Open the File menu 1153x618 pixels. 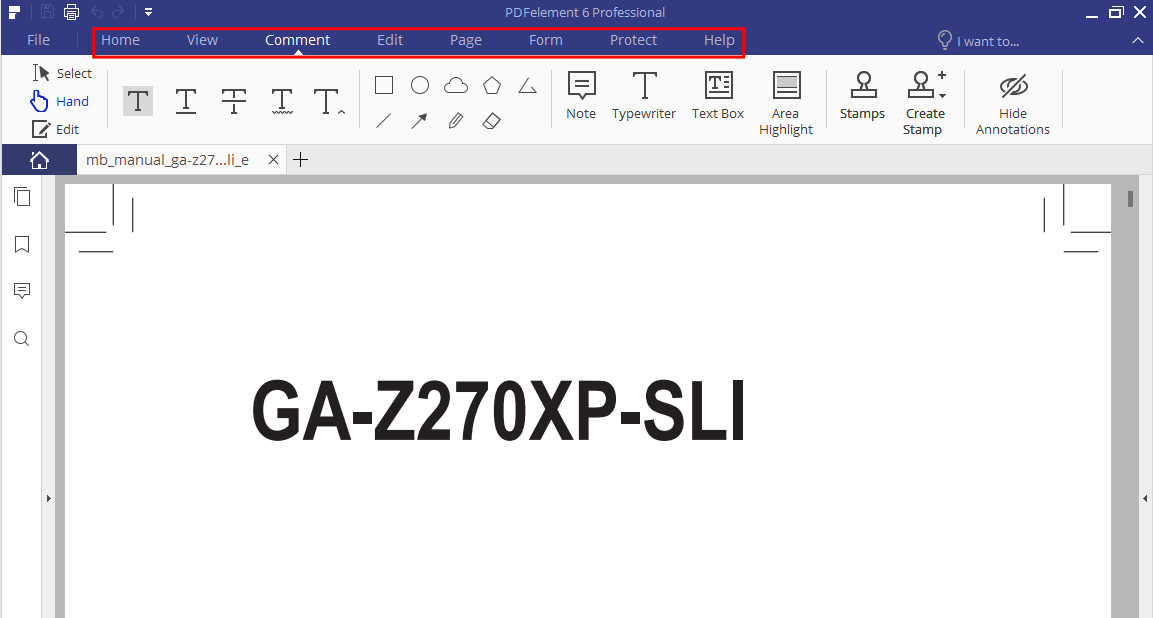[x=38, y=40]
